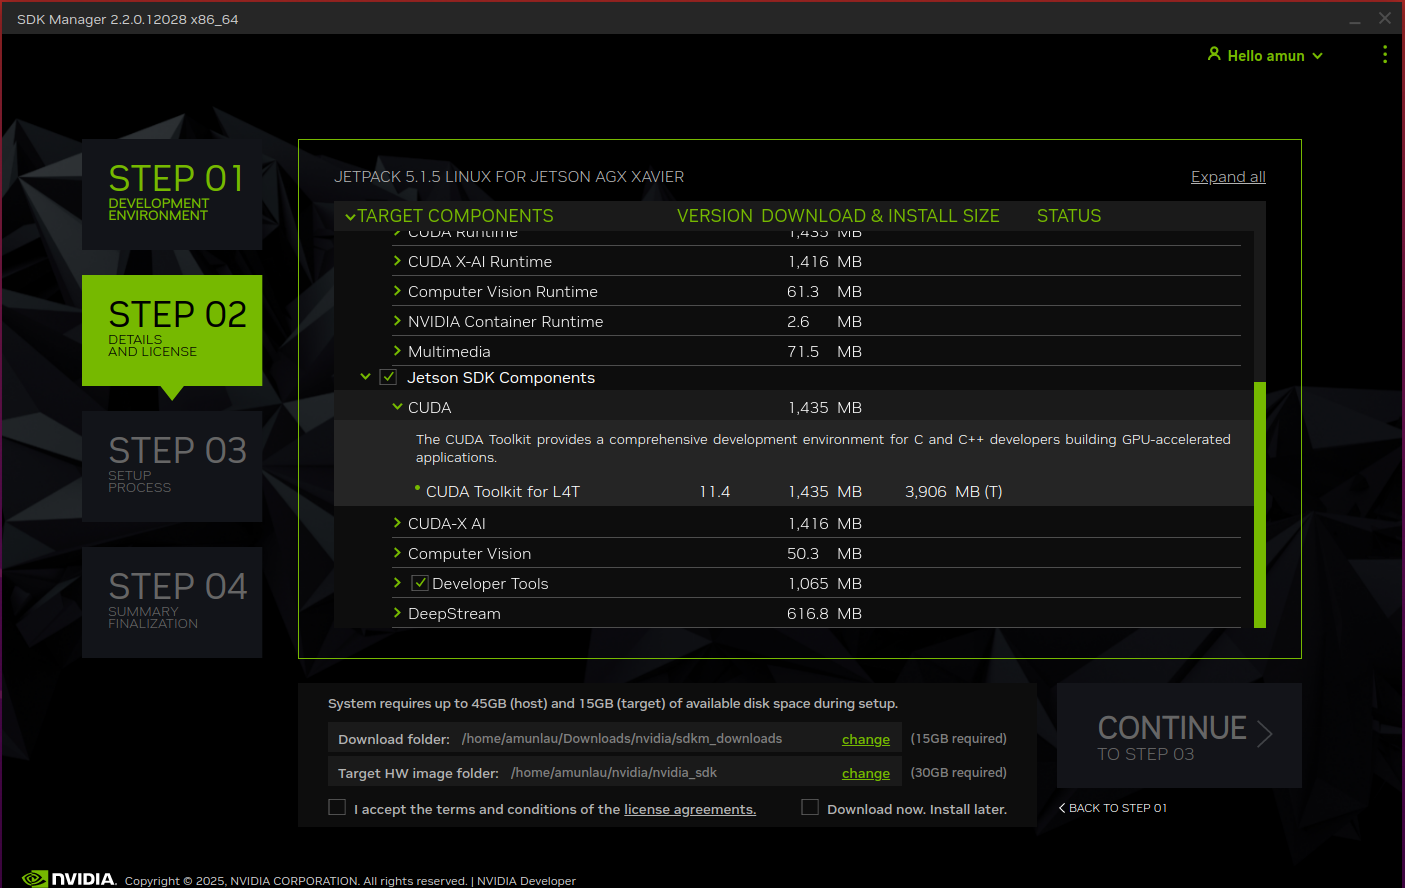Screen dimensions: 1405x888
Task: Open the license agreements link
Action: pyautogui.click(x=690, y=810)
